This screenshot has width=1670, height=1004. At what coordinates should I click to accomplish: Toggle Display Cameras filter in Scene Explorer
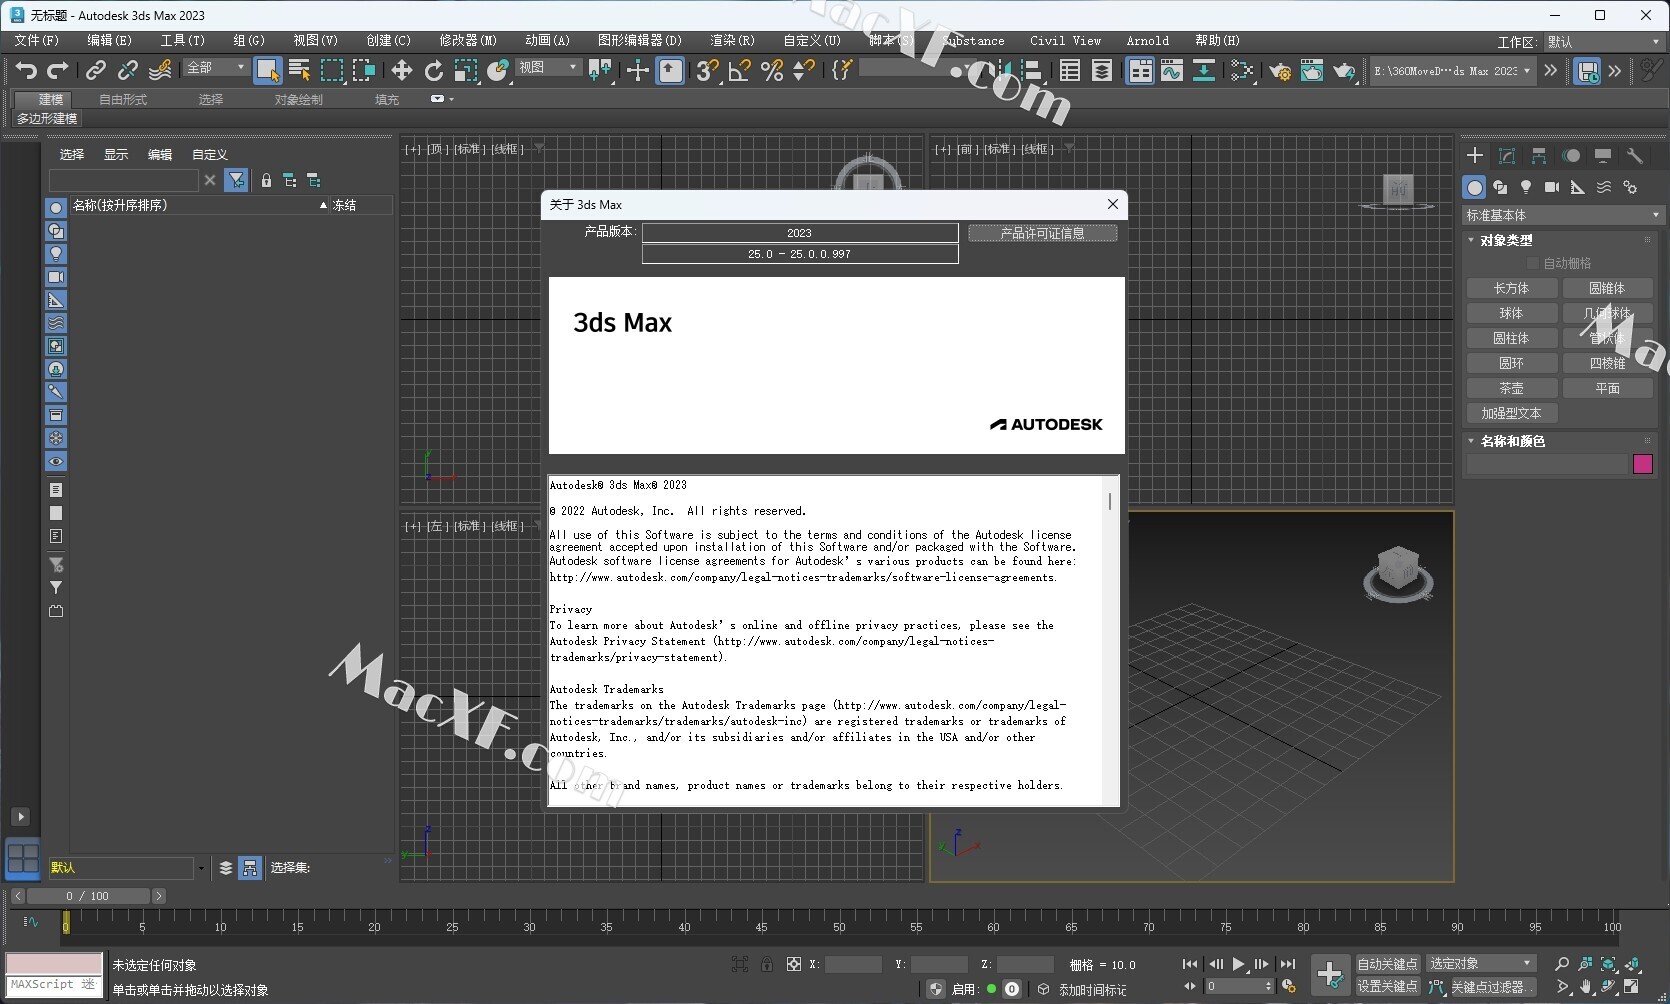point(56,277)
